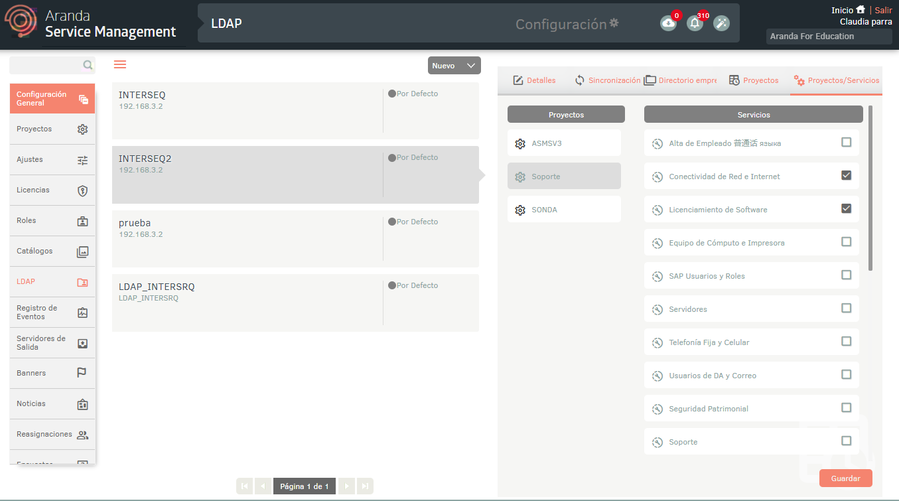Click the Roles badge icon
The height and width of the screenshot is (501, 899).
point(83,221)
